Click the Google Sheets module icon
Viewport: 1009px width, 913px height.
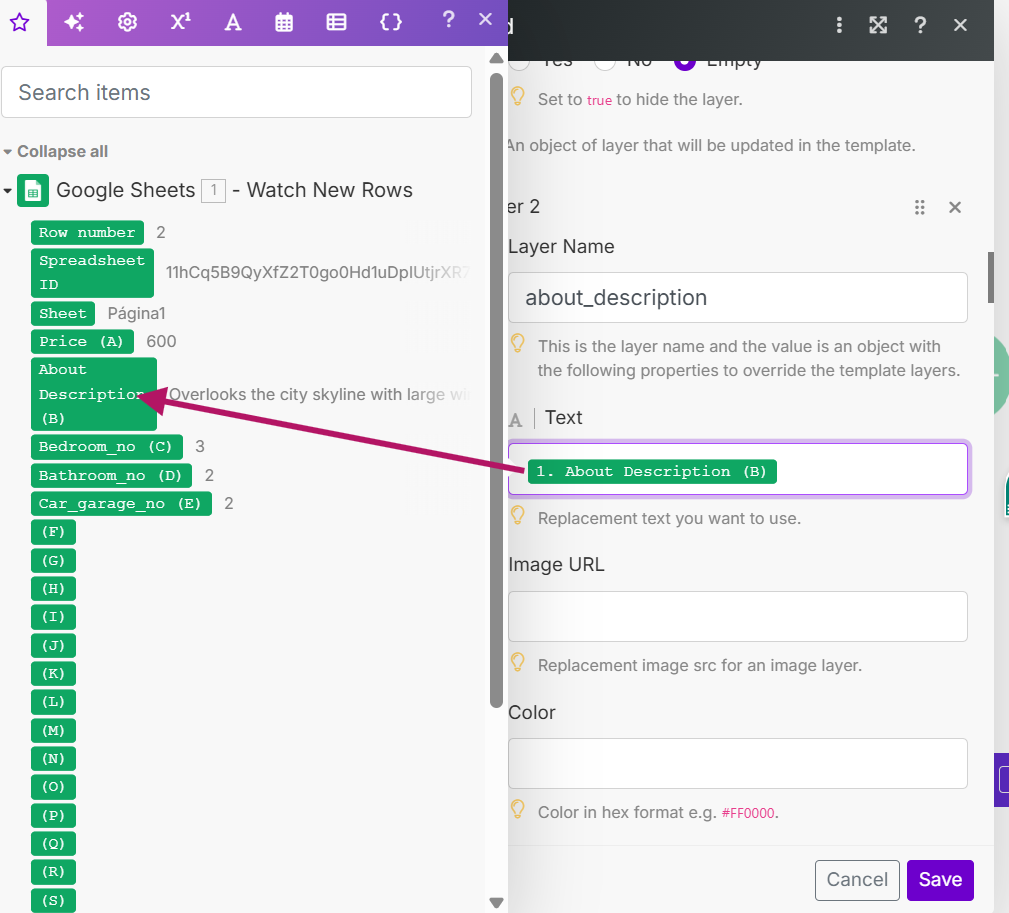click(33, 190)
